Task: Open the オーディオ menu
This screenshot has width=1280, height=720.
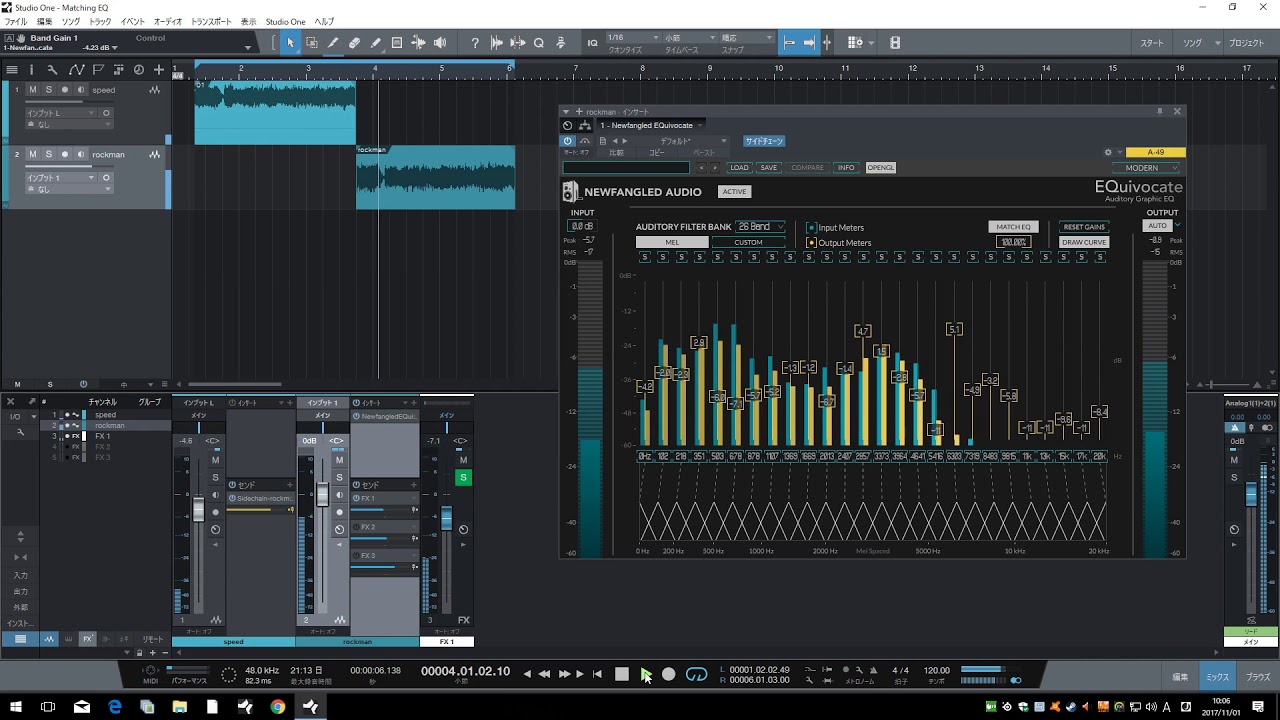Action: coord(168,21)
